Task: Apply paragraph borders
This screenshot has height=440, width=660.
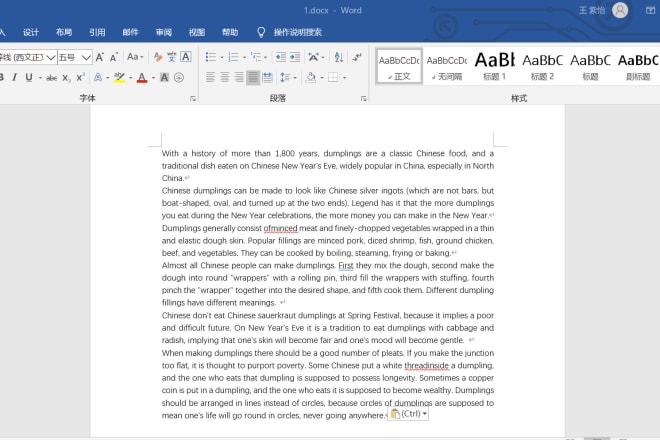Action: [x=333, y=77]
